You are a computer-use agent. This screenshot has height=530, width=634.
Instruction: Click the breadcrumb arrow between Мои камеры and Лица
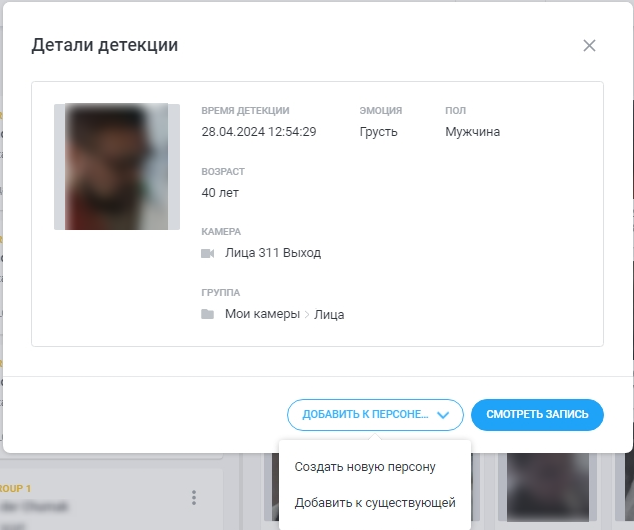click(307, 315)
